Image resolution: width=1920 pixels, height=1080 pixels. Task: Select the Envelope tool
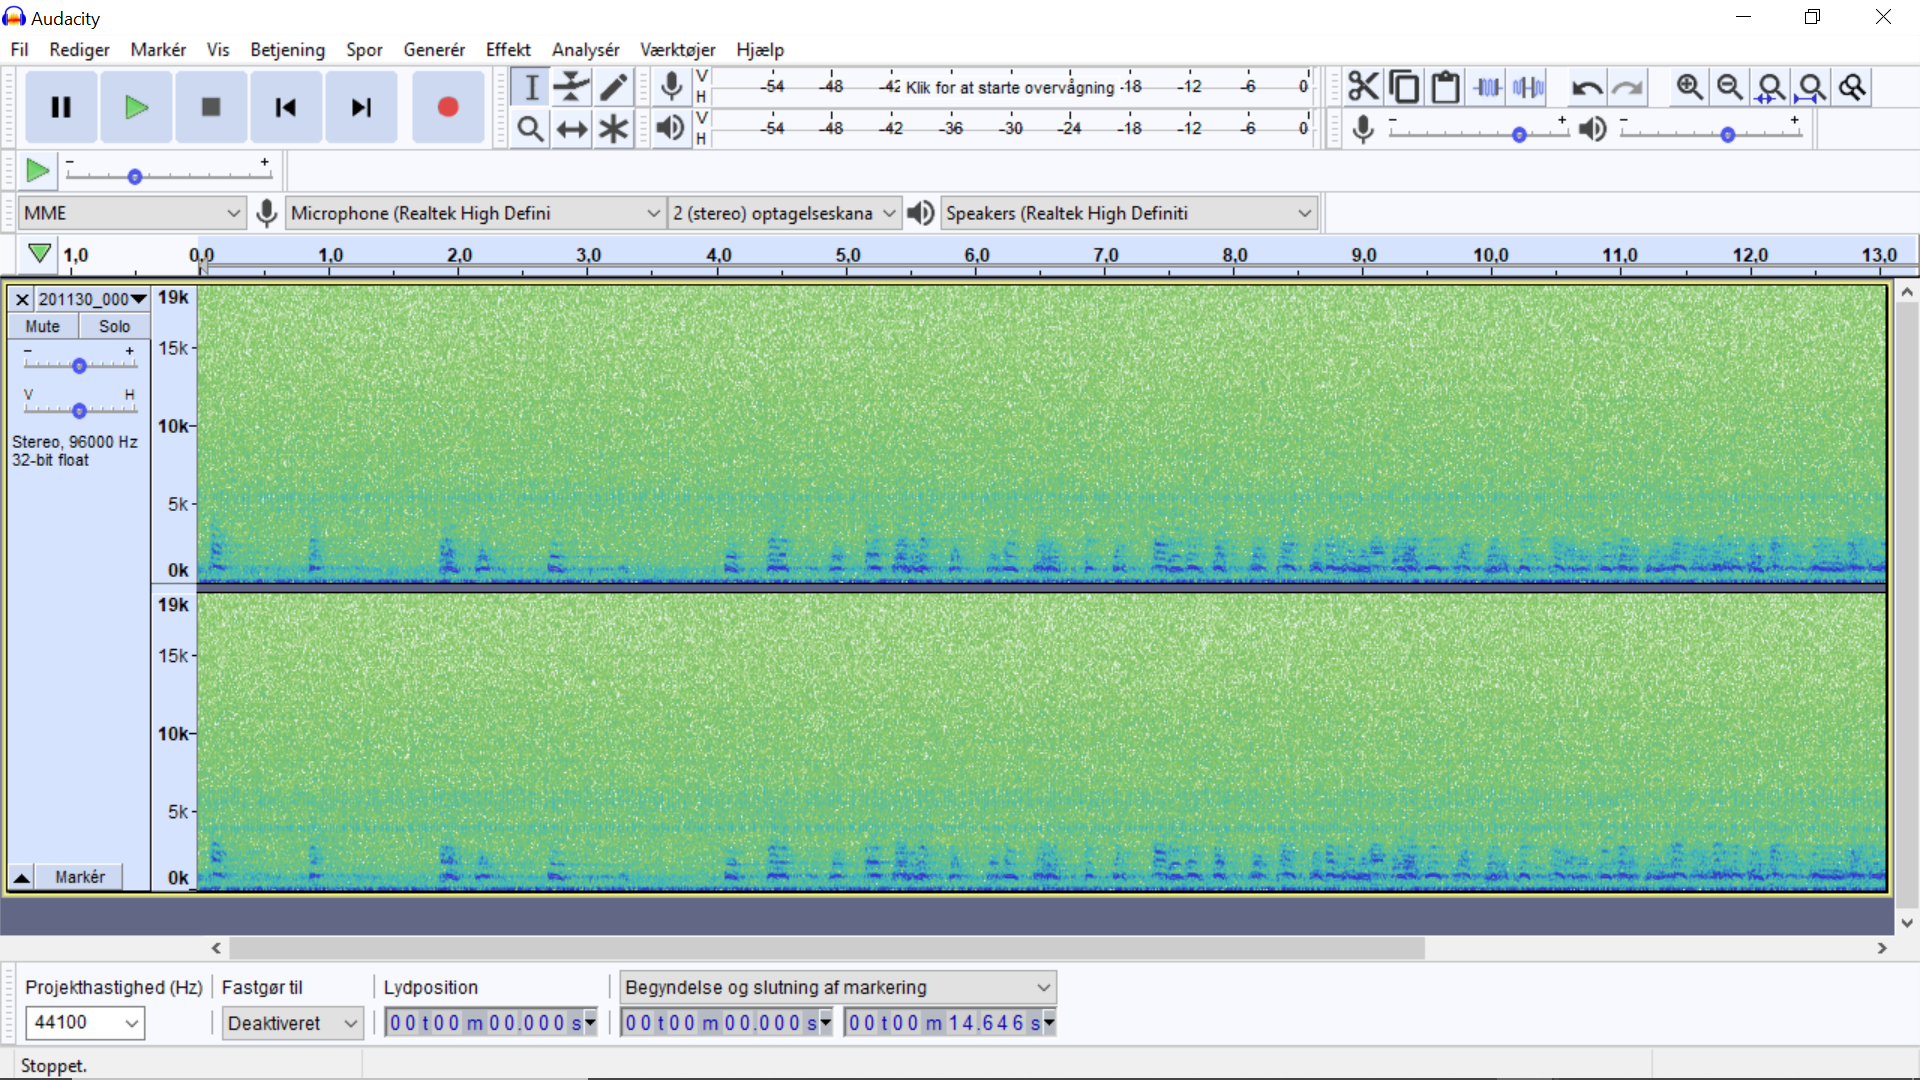click(572, 87)
